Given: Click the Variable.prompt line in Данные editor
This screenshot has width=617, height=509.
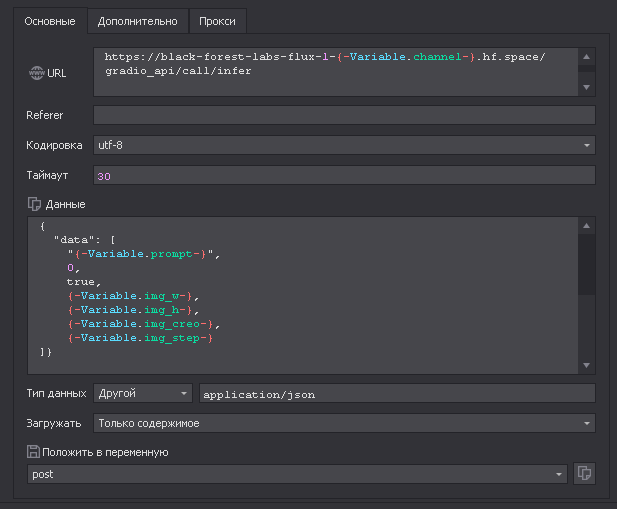Looking at the screenshot, I should pyautogui.click(x=143, y=254).
